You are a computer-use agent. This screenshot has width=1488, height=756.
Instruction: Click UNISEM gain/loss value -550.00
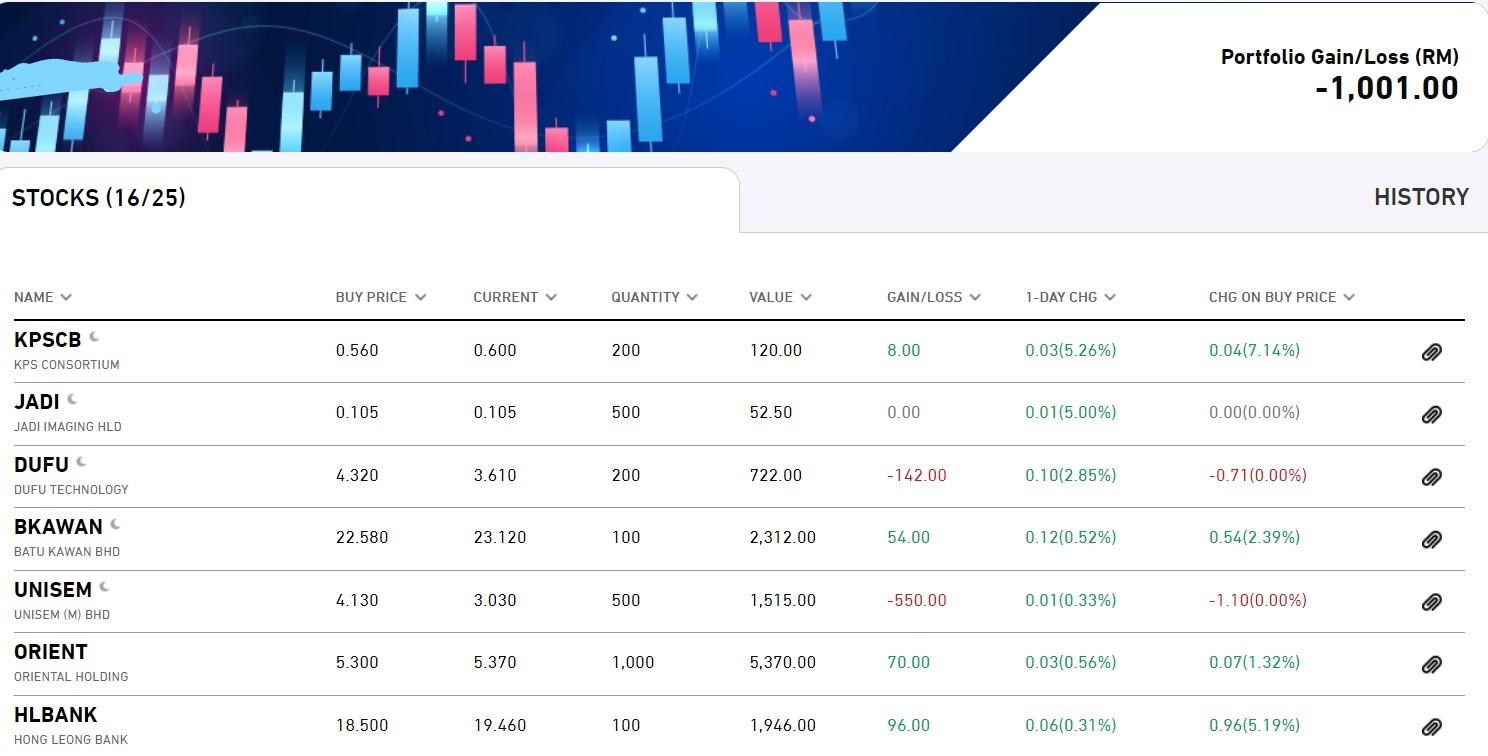click(x=917, y=600)
